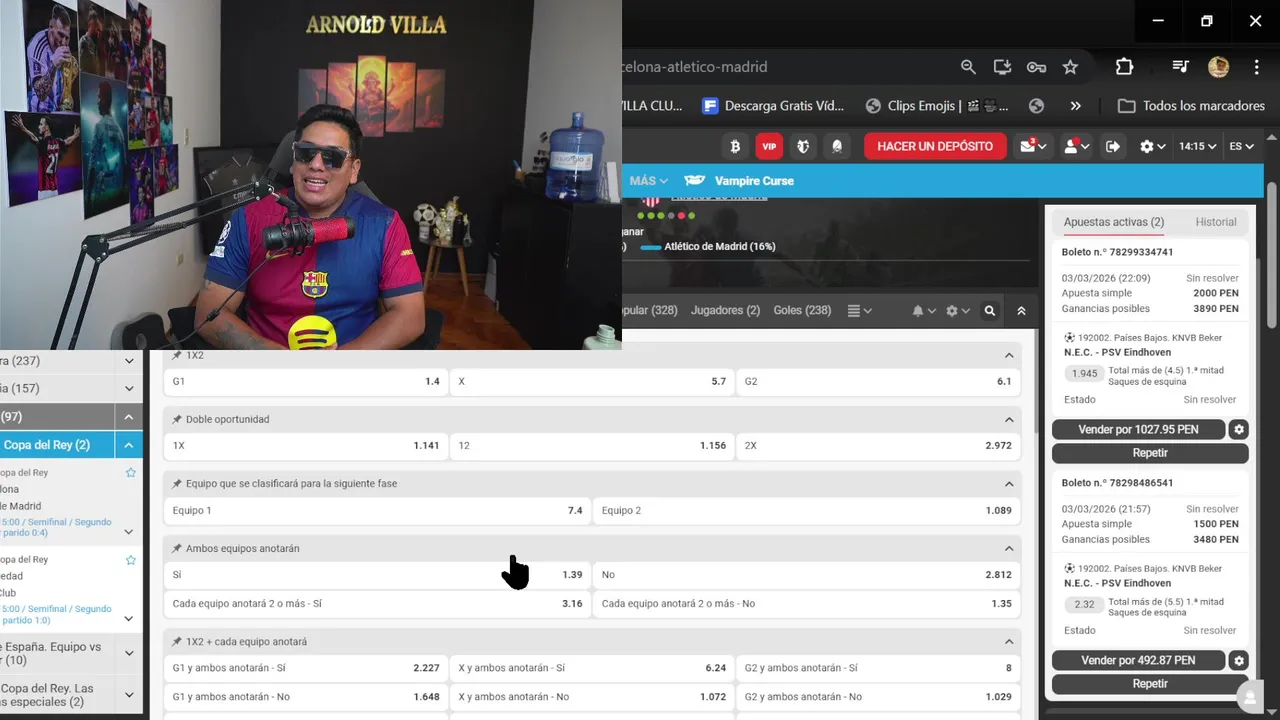Click Repetir under ticket 78299334741
The width and height of the screenshot is (1280, 720).
(1150, 453)
